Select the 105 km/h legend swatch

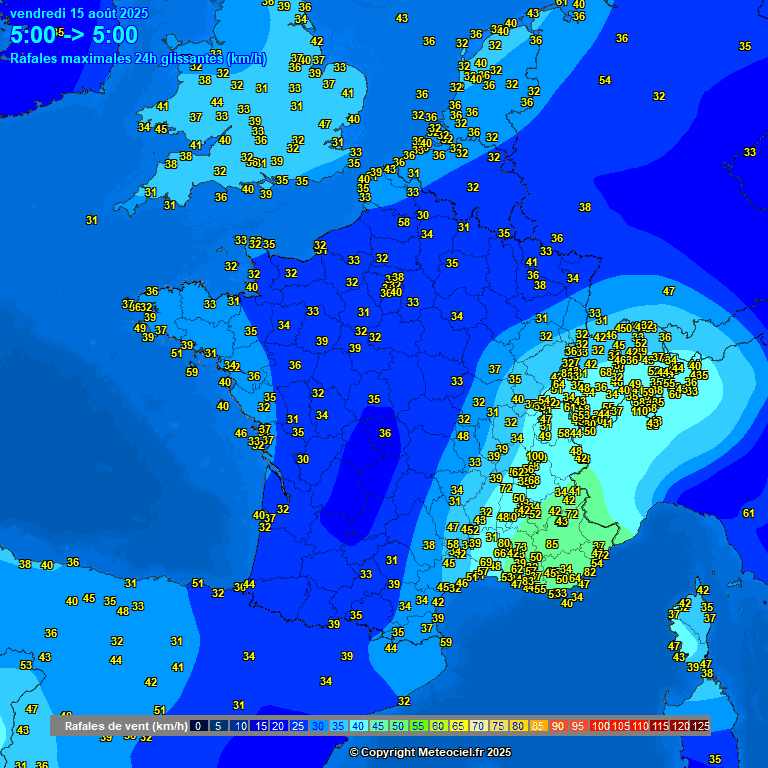click(620, 726)
